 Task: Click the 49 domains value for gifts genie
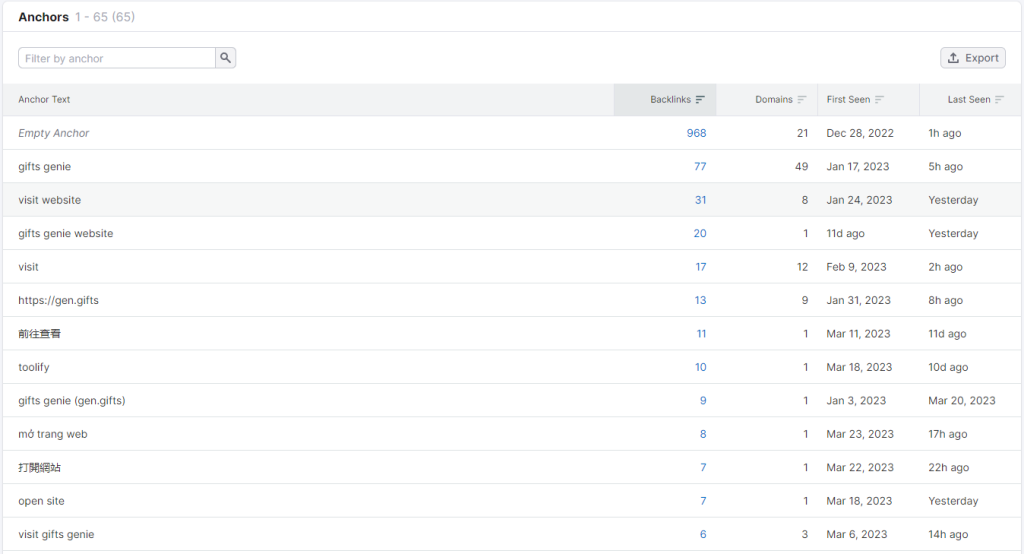pos(801,167)
